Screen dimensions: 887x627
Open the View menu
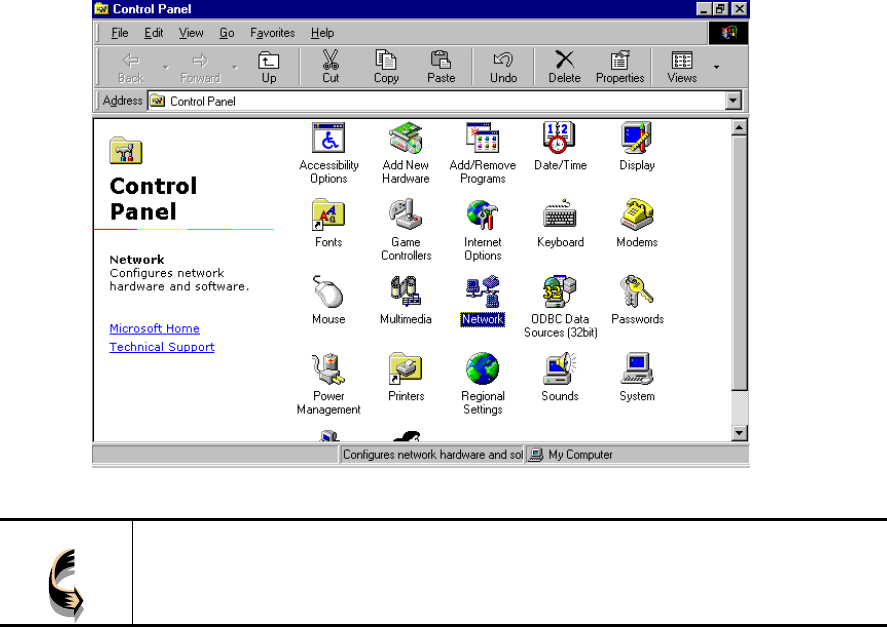point(191,33)
